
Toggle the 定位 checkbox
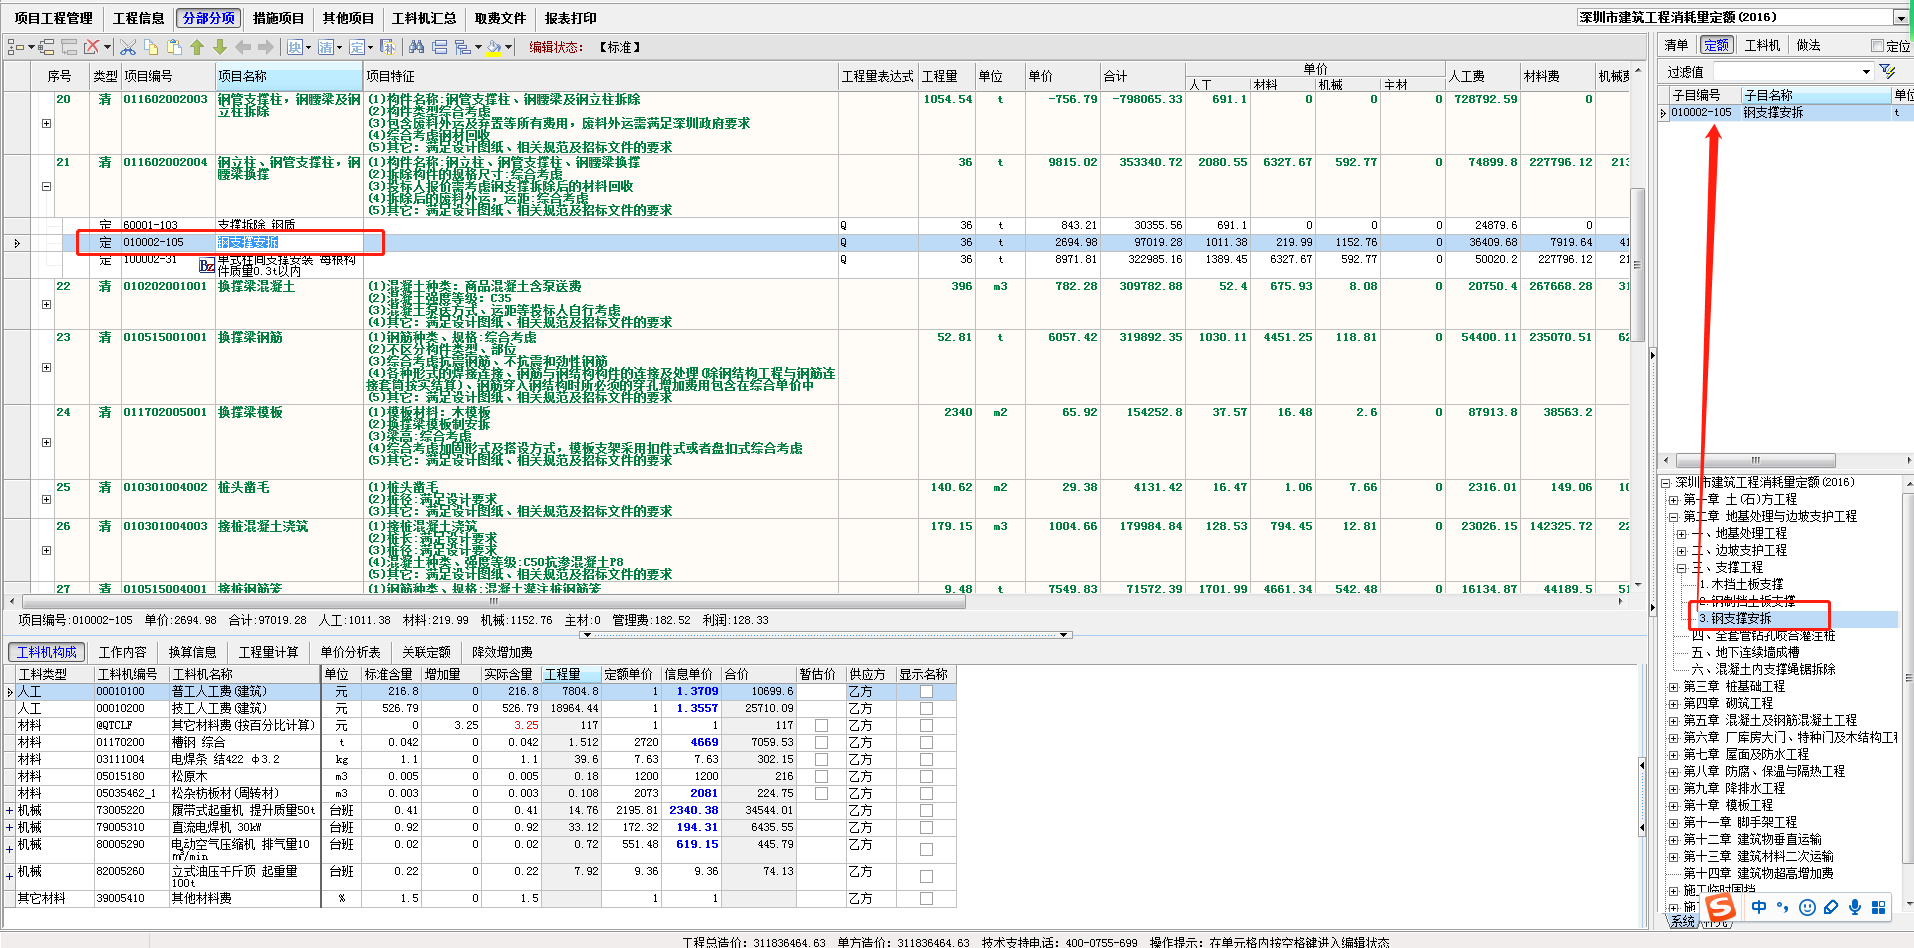(x=1877, y=46)
